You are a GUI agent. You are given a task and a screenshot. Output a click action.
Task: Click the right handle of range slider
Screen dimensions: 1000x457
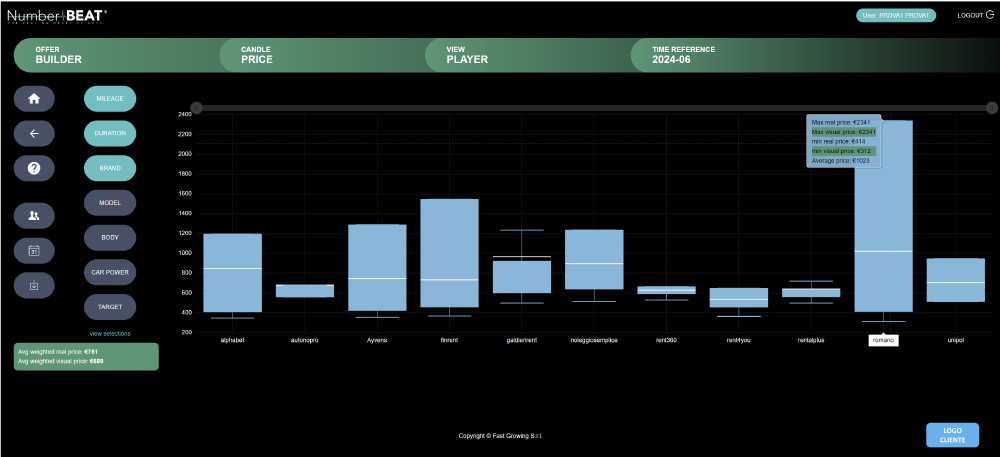click(x=991, y=108)
